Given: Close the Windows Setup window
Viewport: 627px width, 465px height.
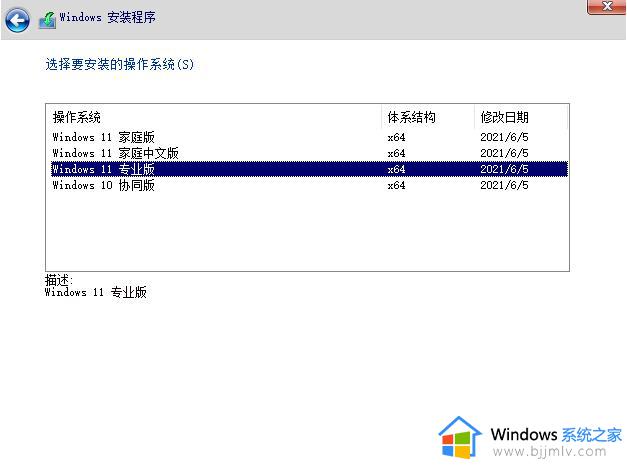Looking at the screenshot, I should coord(607,7).
